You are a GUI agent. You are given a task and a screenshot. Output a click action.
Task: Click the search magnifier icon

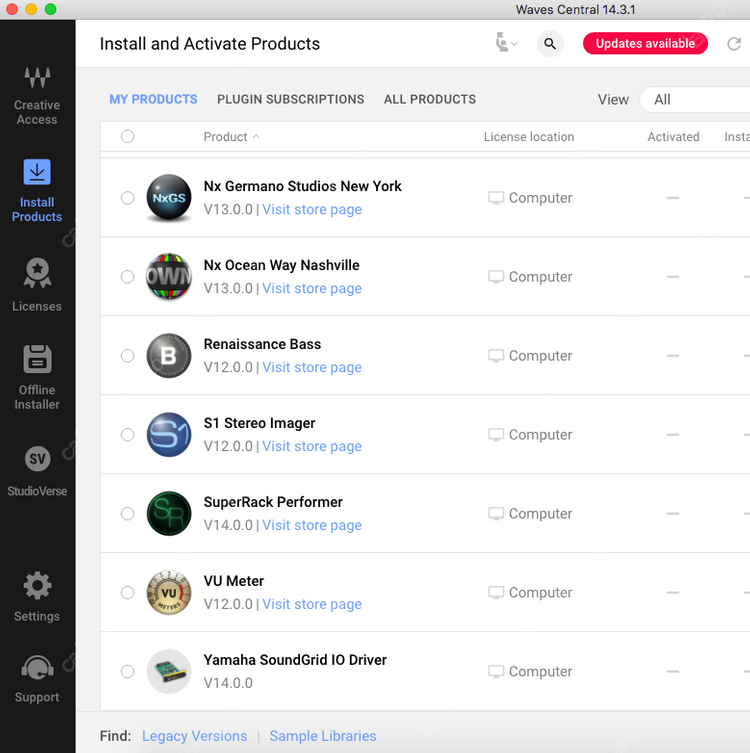[550, 44]
